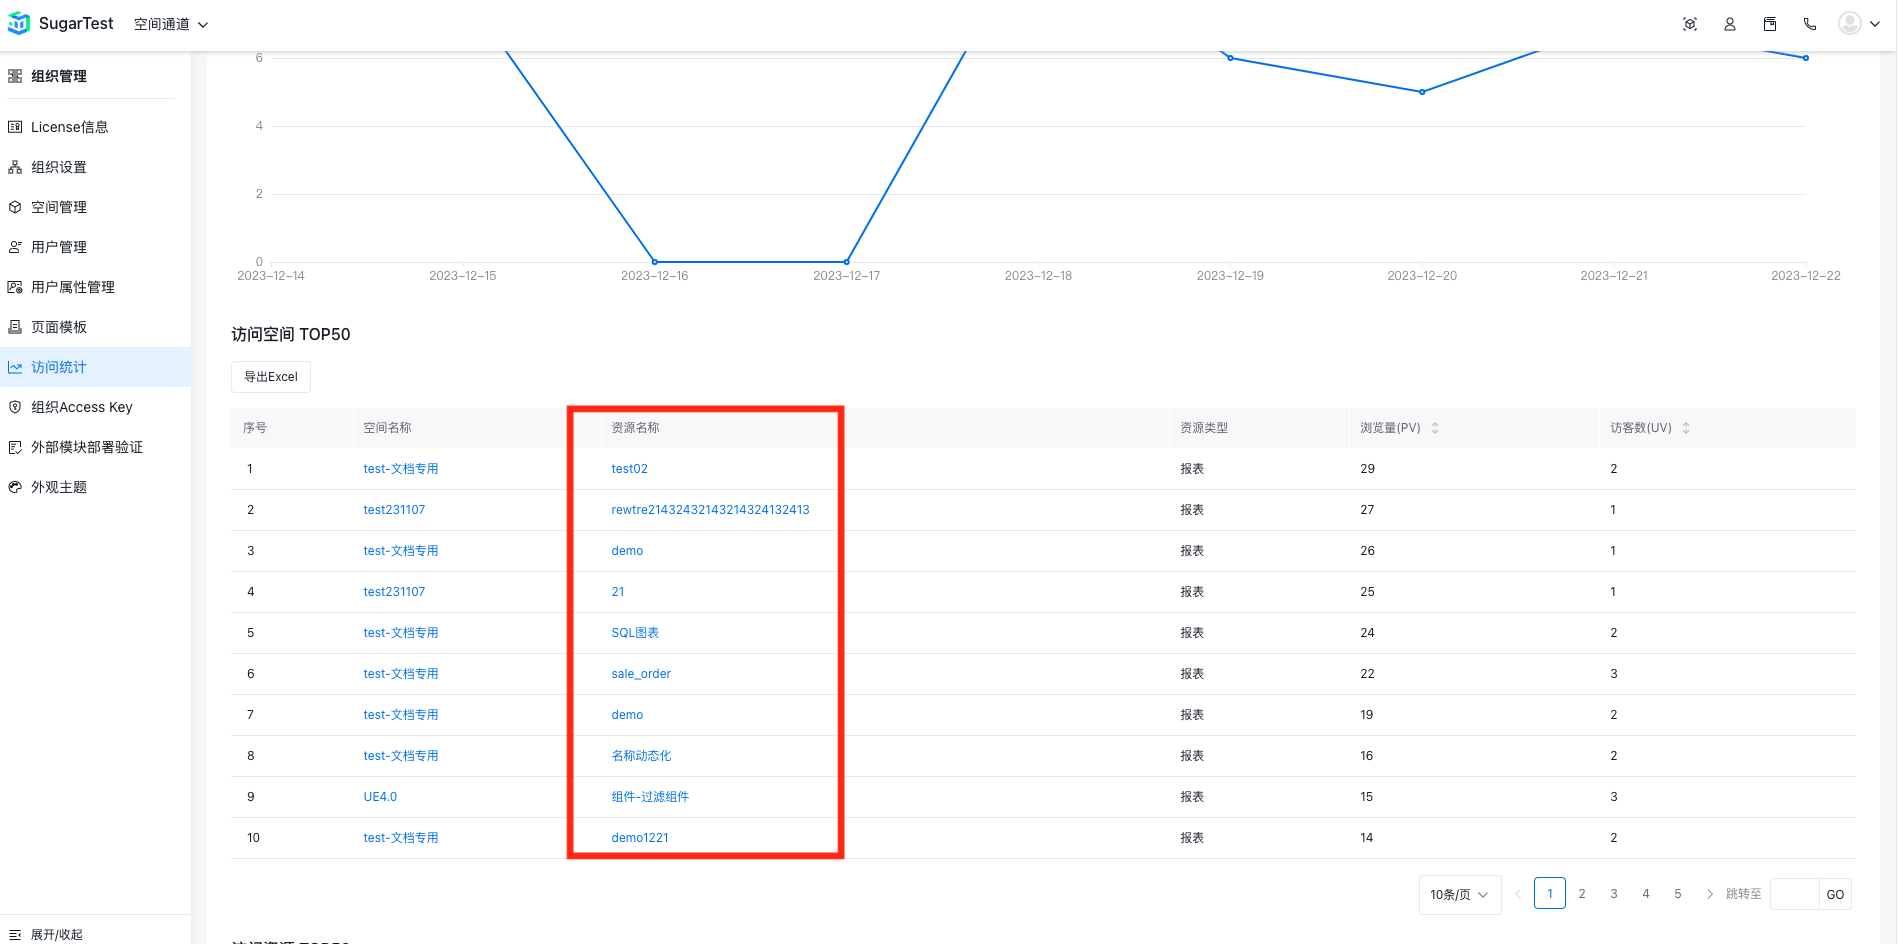Open resource link sale_order

pos(641,674)
